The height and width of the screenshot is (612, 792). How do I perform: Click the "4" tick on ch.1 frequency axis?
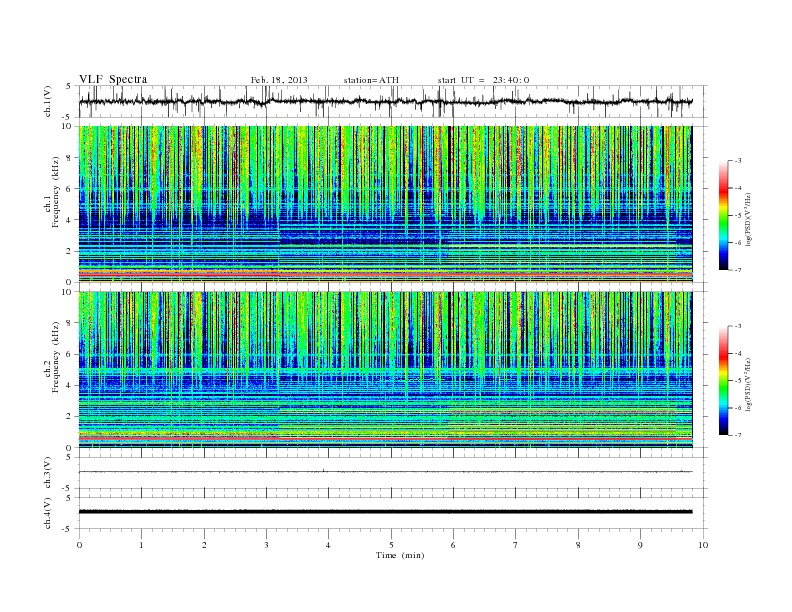[x=69, y=220]
